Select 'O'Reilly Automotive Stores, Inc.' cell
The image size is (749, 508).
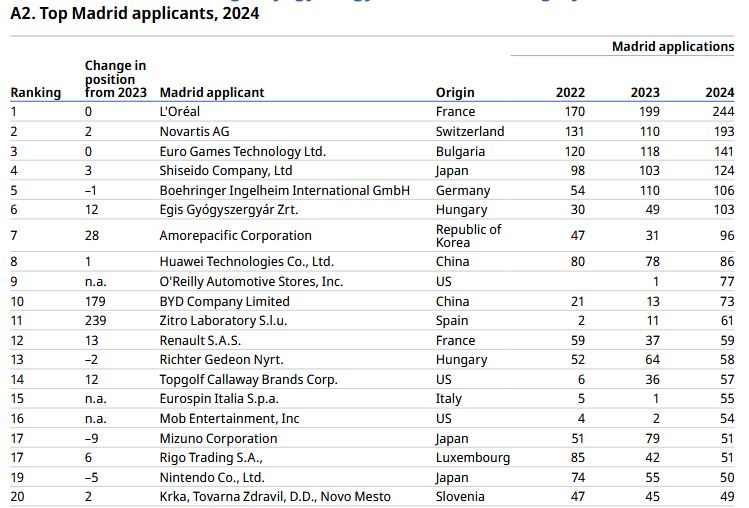coord(251,281)
